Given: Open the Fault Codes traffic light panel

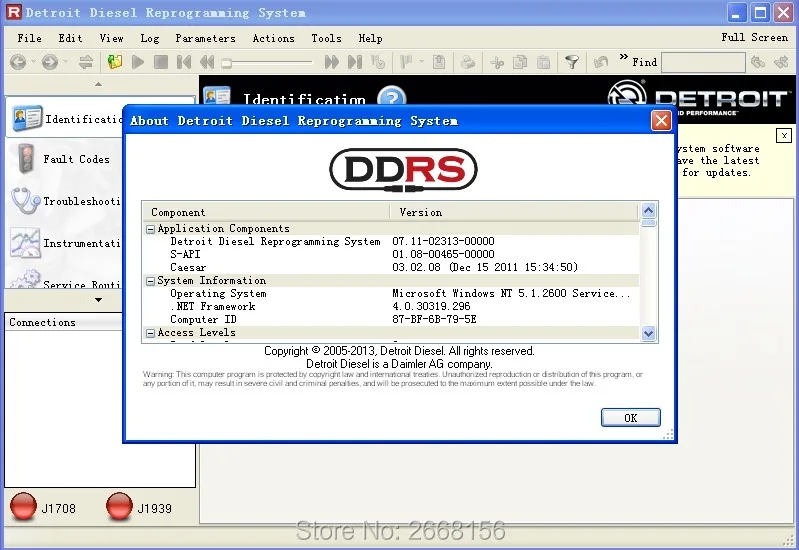Looking at the screenshot, I should [x=25, y=159].
